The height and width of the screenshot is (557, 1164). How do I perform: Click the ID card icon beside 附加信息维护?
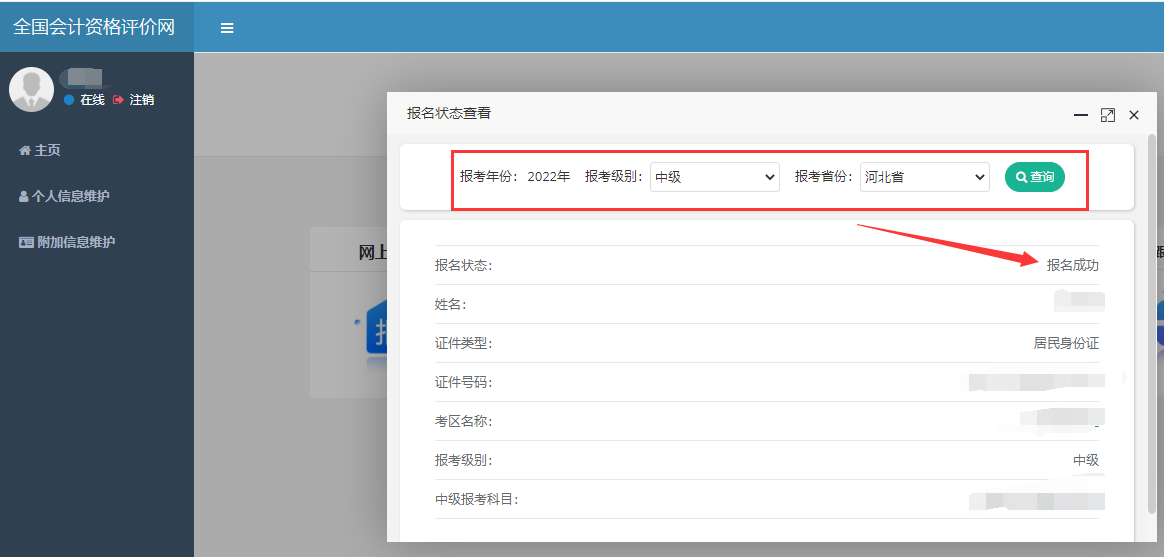point(26,242)
